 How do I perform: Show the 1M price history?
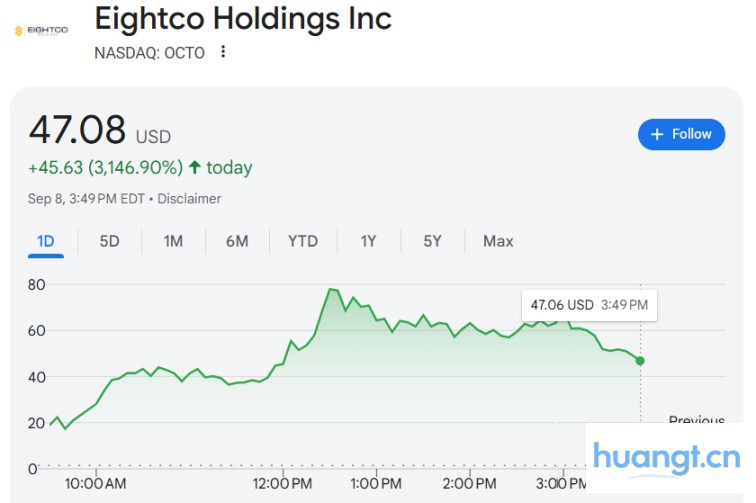(x=173, y=241)
